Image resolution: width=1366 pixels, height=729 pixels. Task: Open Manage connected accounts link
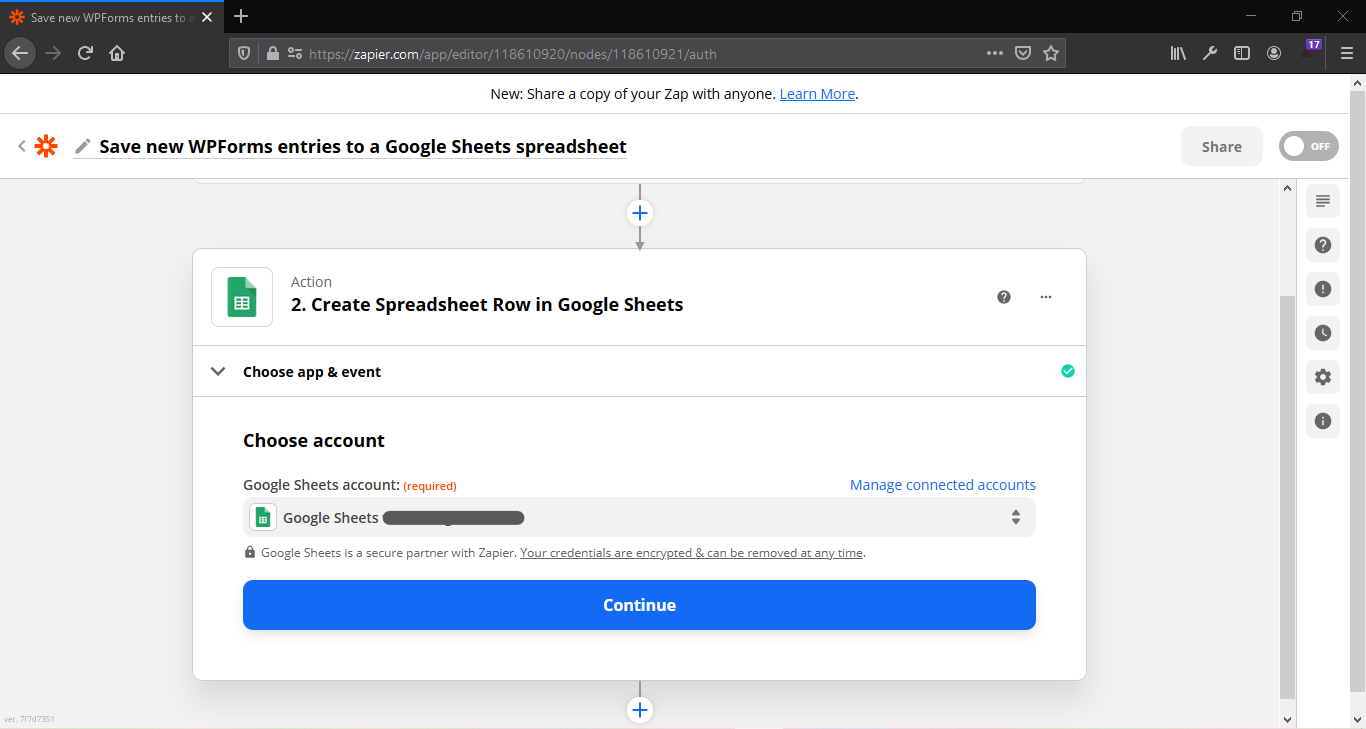[x=943, y=485]
